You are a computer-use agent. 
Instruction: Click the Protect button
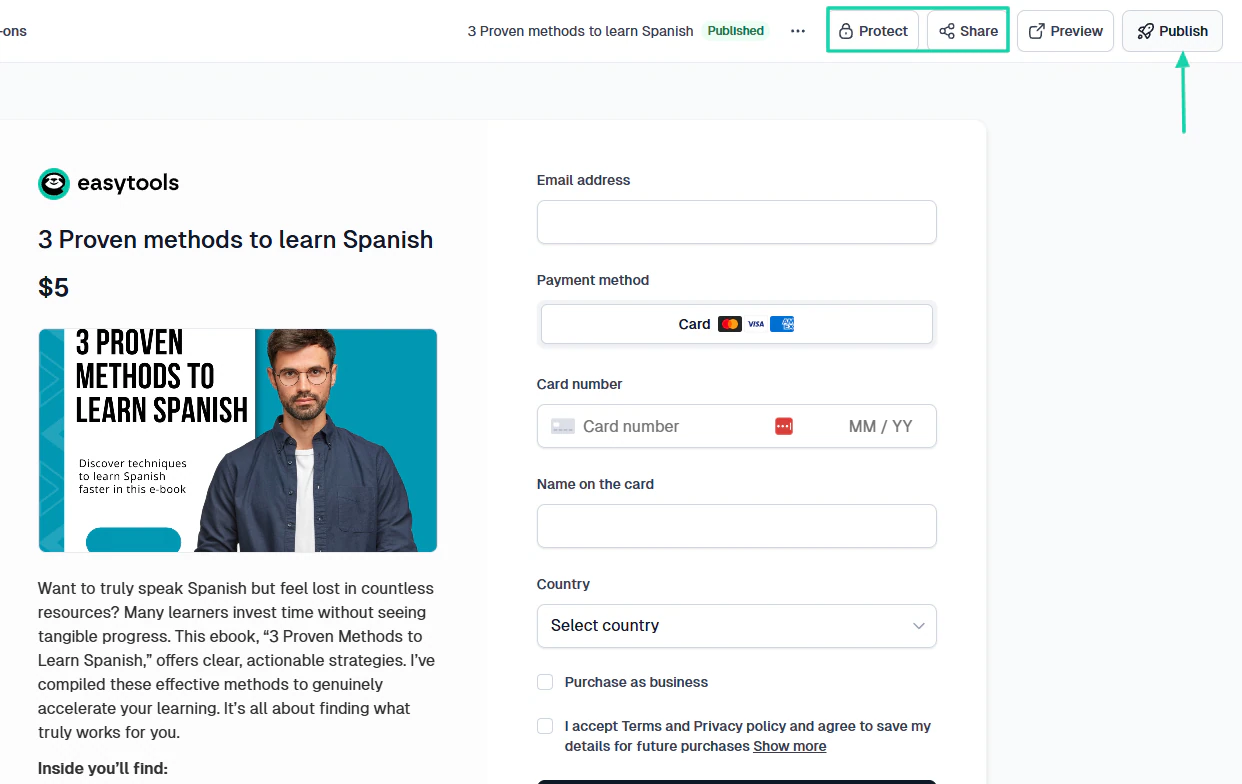(x=873, y=31)
